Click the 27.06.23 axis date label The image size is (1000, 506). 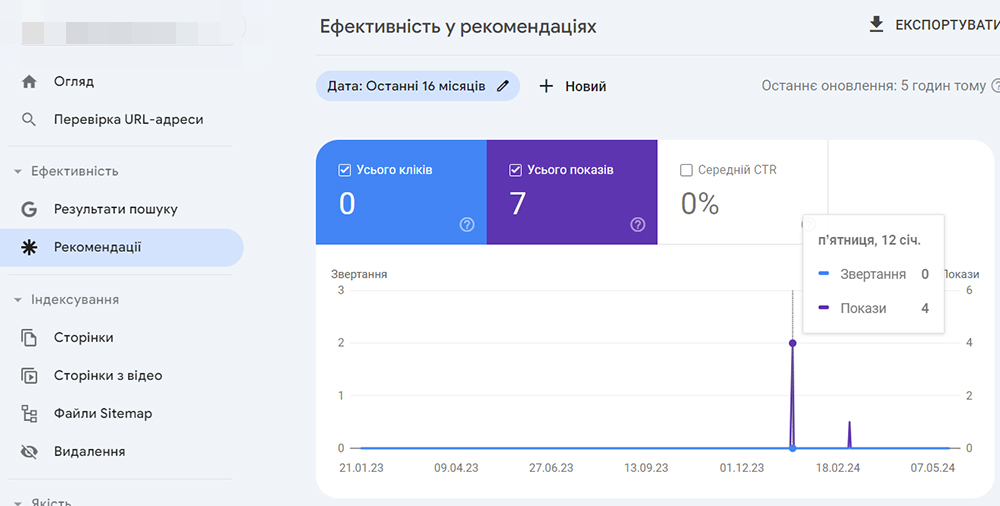(551, 468)
